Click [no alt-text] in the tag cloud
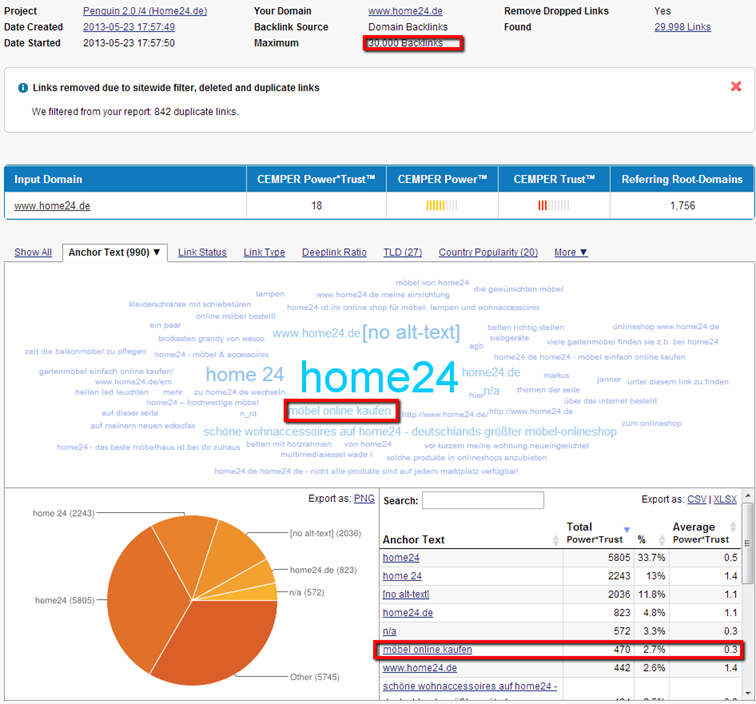The width and height of the screenshot is (756, 704). point(411,332)
